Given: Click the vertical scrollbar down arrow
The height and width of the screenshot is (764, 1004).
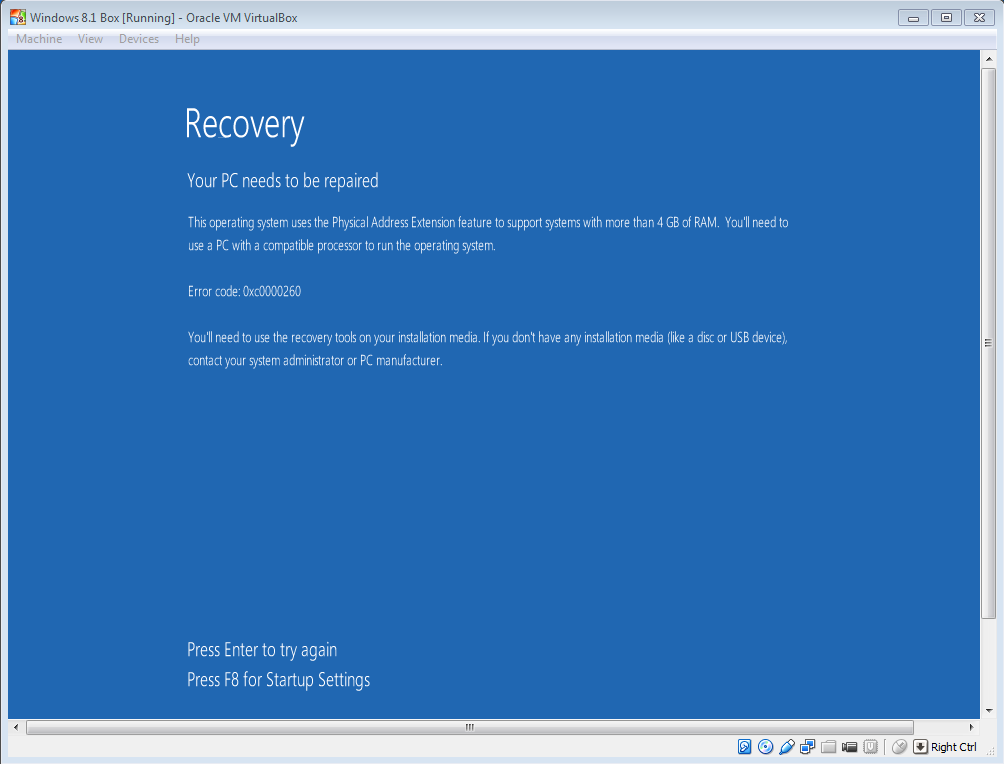Looking at the screenshot, I should [x=989, y=710].
